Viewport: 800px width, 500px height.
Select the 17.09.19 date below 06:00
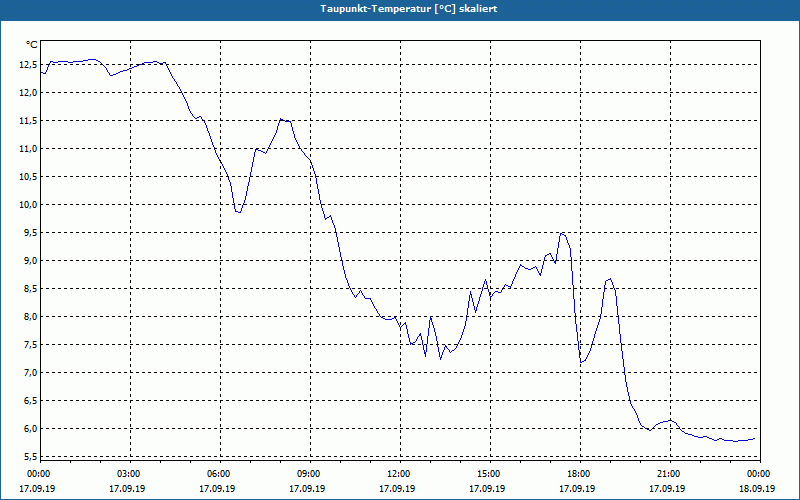(x=217, y=489)
